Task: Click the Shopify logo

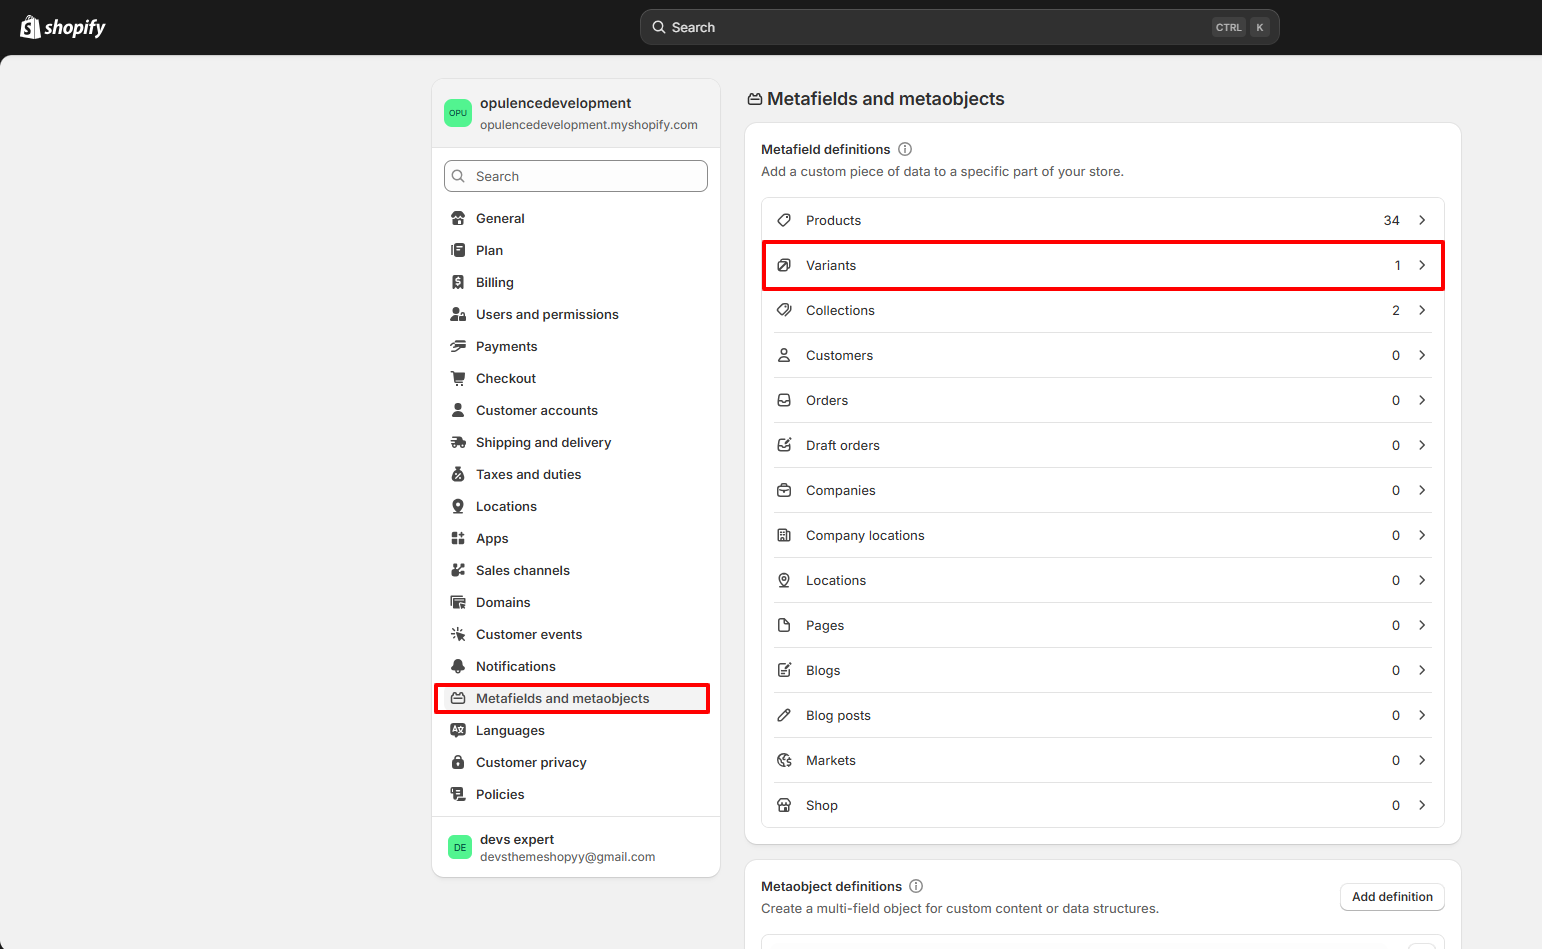Action: point(63,27)
